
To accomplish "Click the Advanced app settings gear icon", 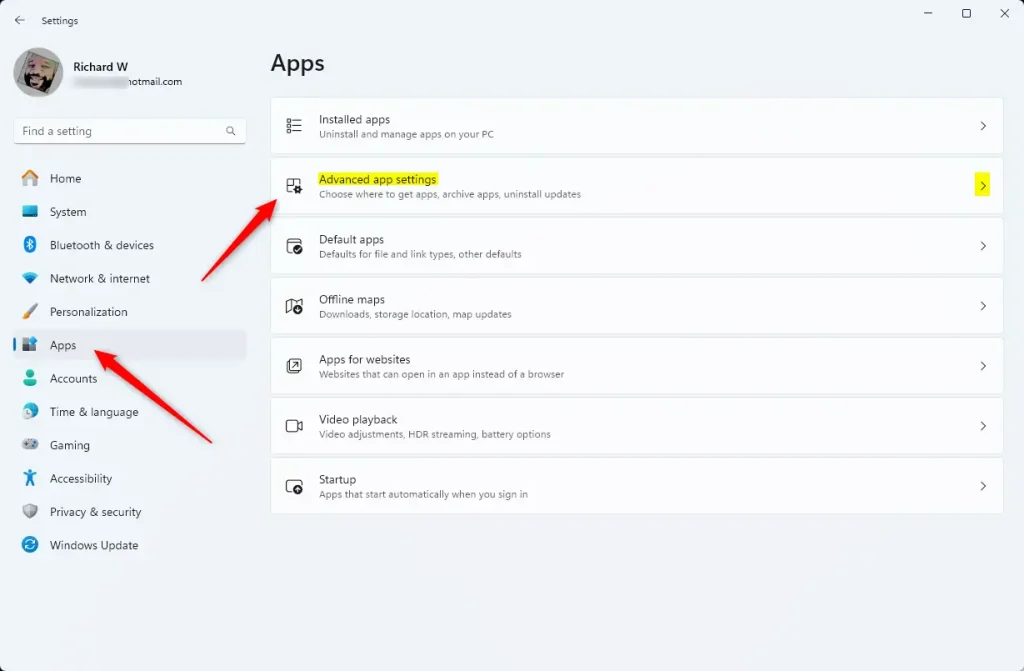I will pos(294,186).
